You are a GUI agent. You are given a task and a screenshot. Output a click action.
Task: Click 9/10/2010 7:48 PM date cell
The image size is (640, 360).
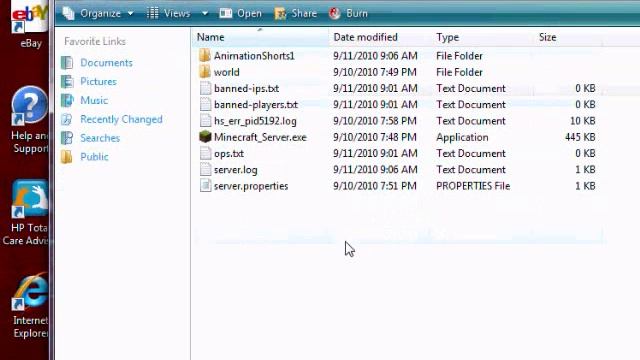[375, 137]
